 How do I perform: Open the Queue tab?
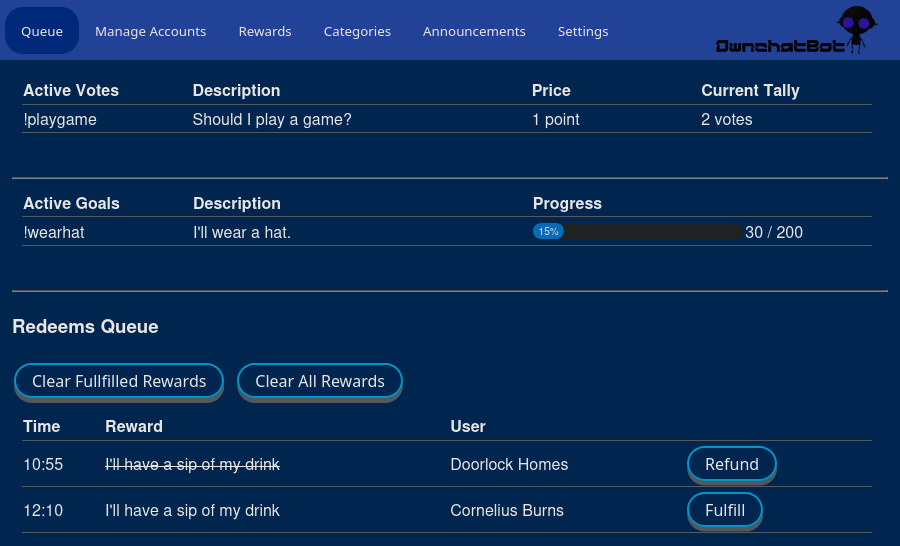(42, 31)
